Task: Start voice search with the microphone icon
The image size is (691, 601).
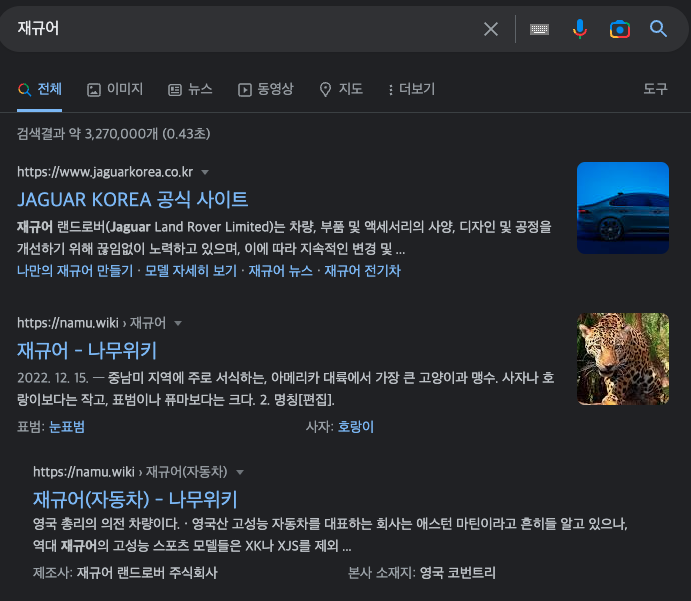Action: [580, 29]
